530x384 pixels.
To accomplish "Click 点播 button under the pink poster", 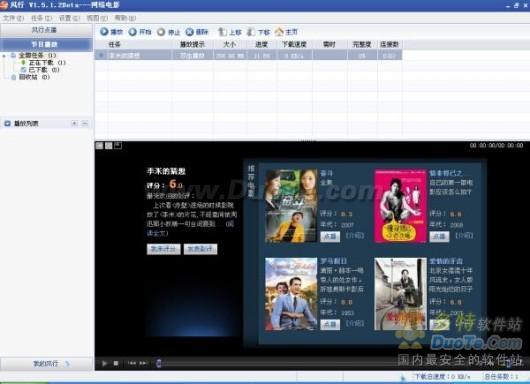I will pyautogui.click(x=439, y=236).
